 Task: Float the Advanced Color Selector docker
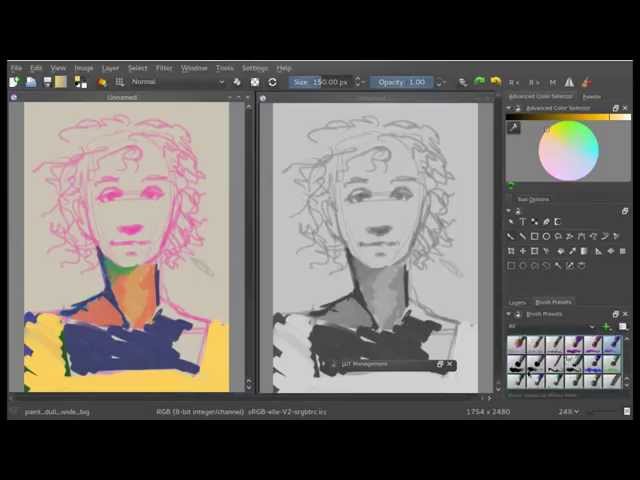coord(616,108)
